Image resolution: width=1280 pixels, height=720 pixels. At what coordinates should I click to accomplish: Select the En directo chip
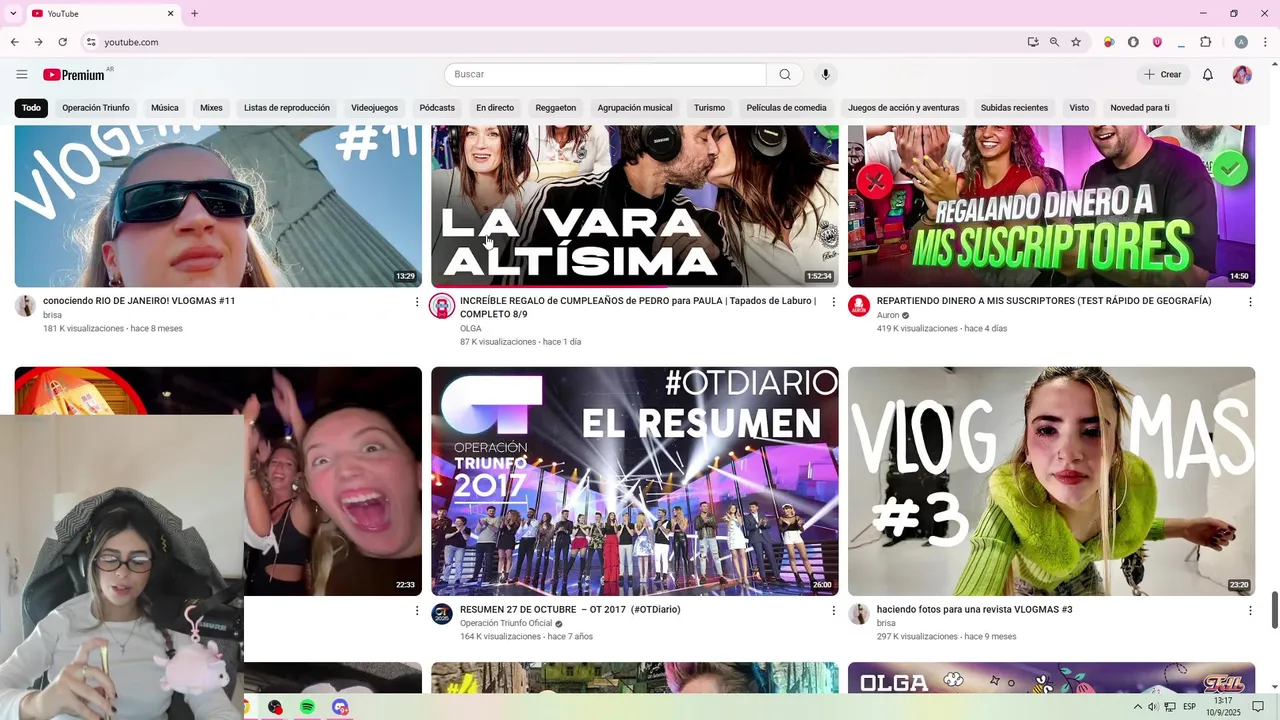495,108
